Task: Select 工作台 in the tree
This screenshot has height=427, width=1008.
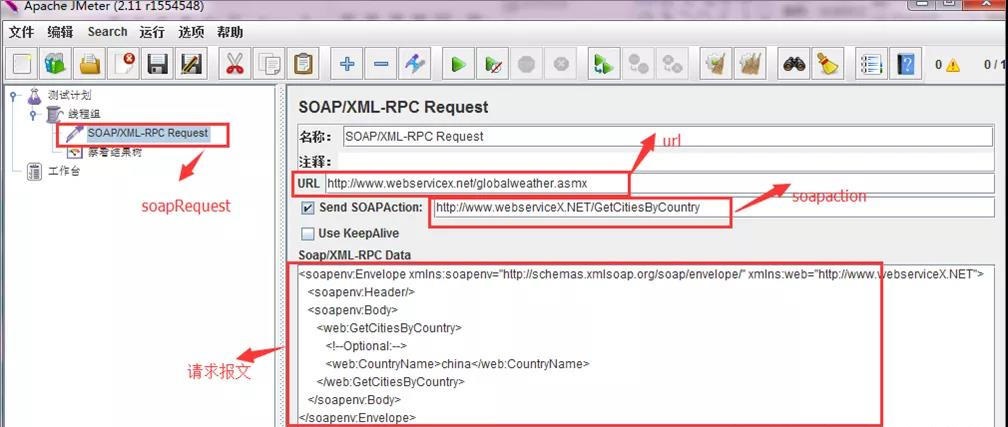Action: pos(64,172)
